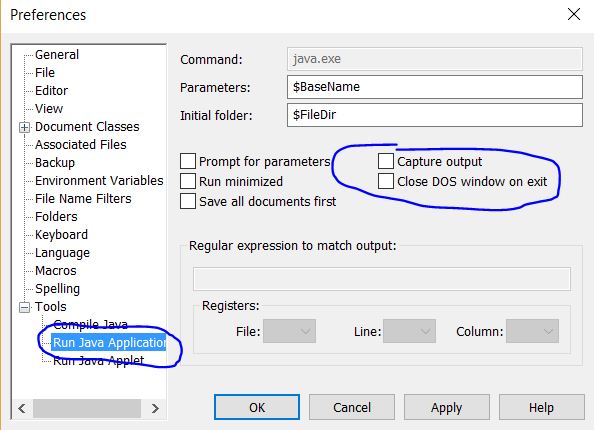Check Close DOS window on exit
The image size is (594, 430).
pos(386,181)
